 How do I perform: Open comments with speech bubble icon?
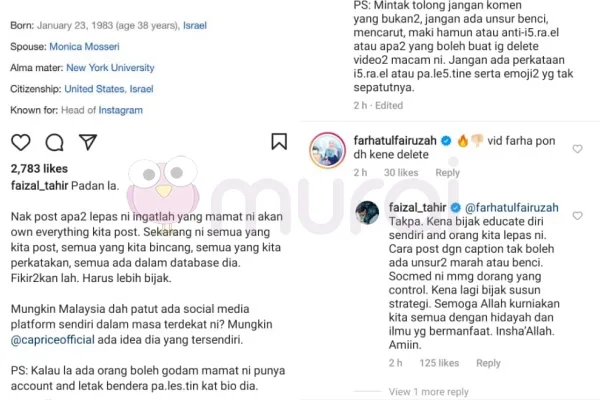(54, 142)
